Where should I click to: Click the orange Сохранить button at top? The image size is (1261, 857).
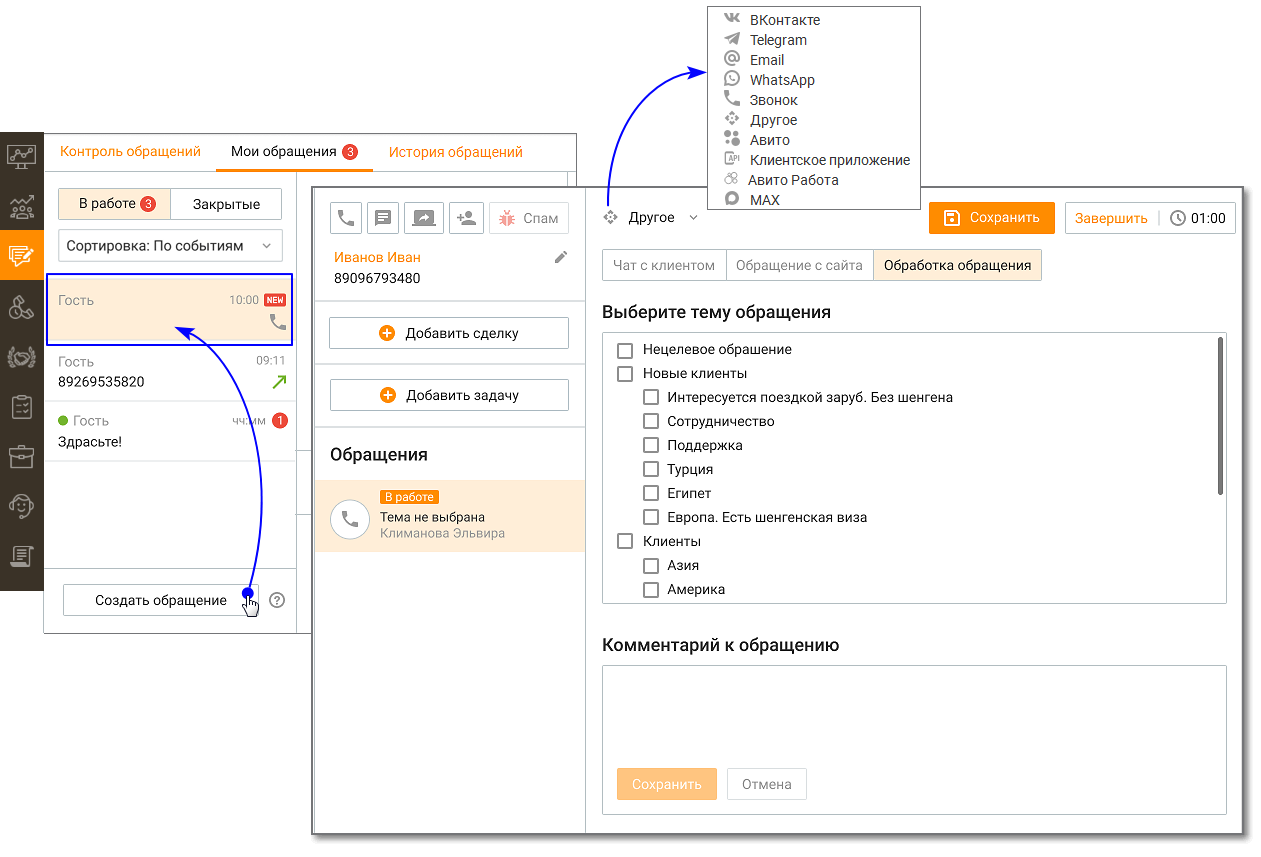992,217
